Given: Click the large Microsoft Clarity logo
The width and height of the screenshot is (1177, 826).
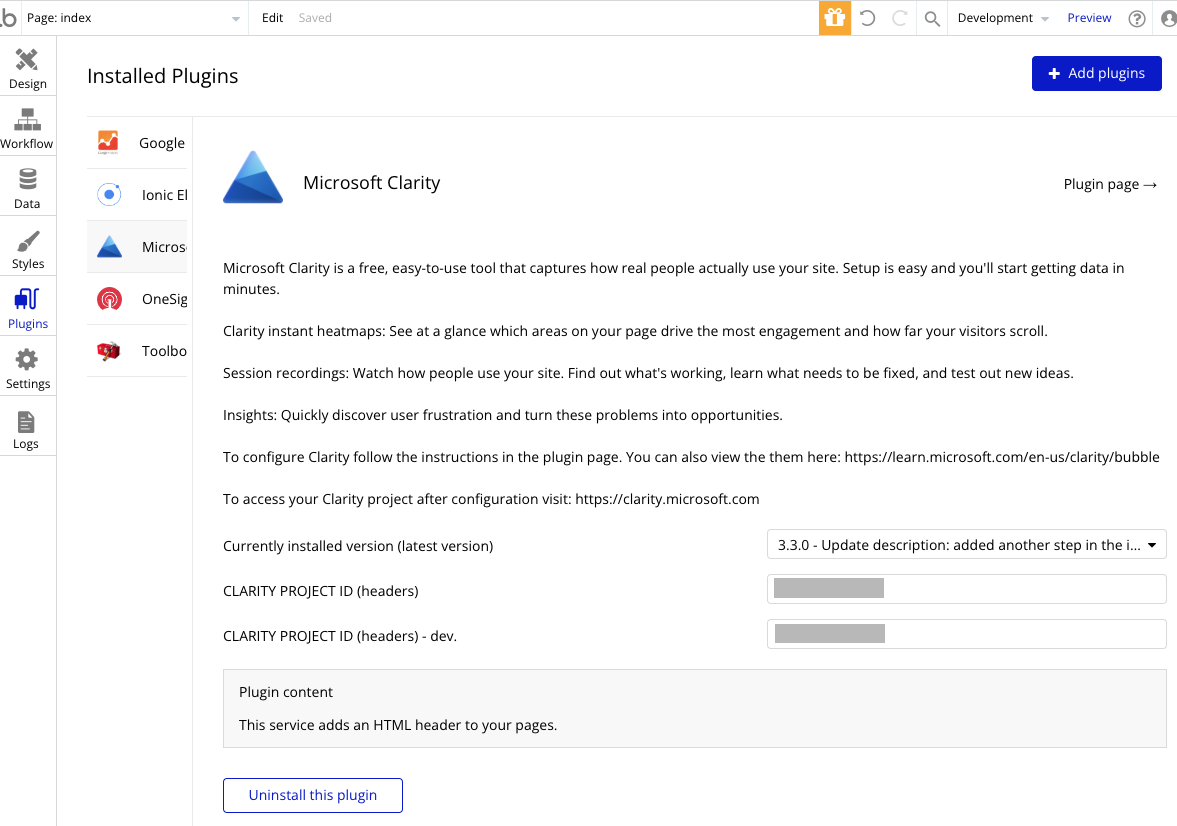Looking at the screenshot, I should [253, 177].
